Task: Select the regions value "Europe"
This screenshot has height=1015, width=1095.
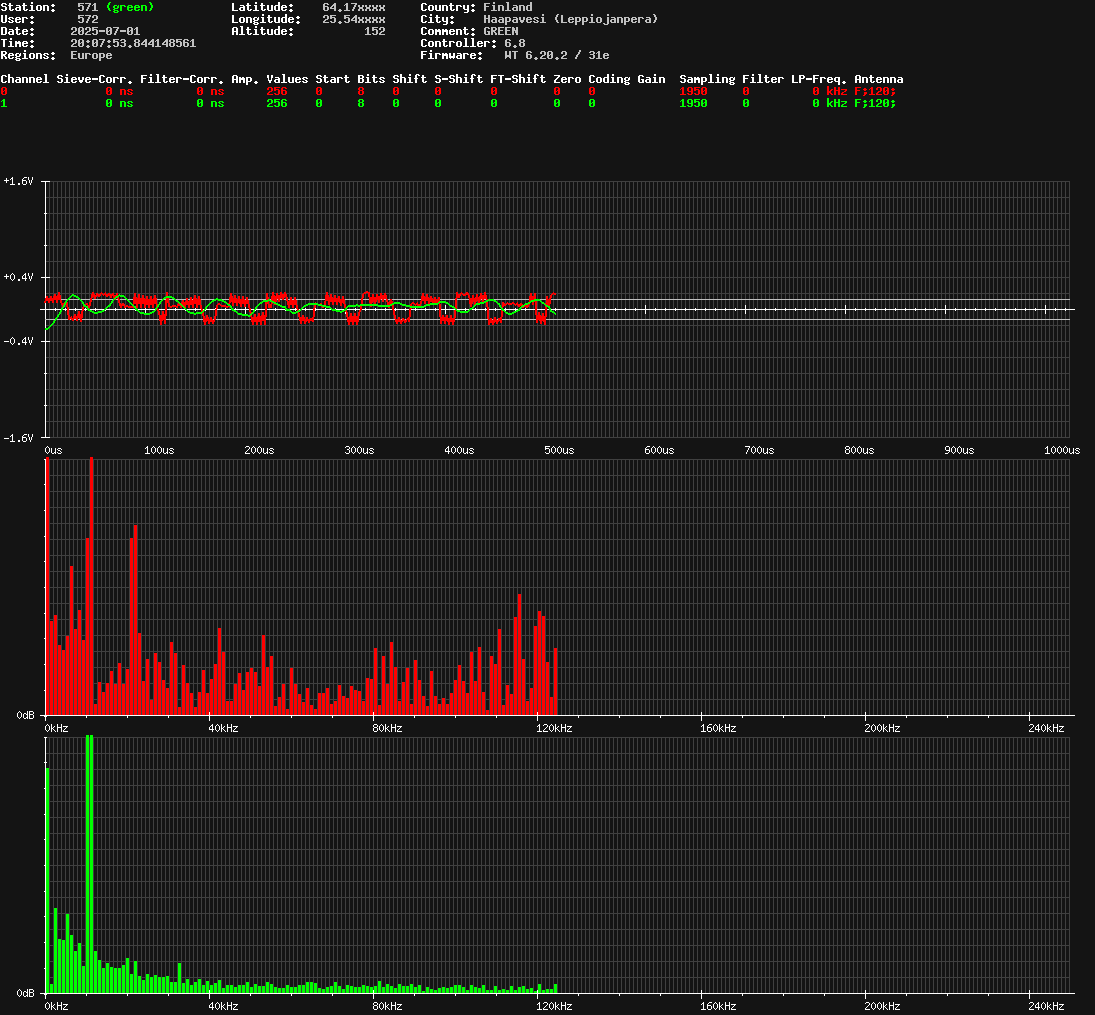Action: (91, 54)
